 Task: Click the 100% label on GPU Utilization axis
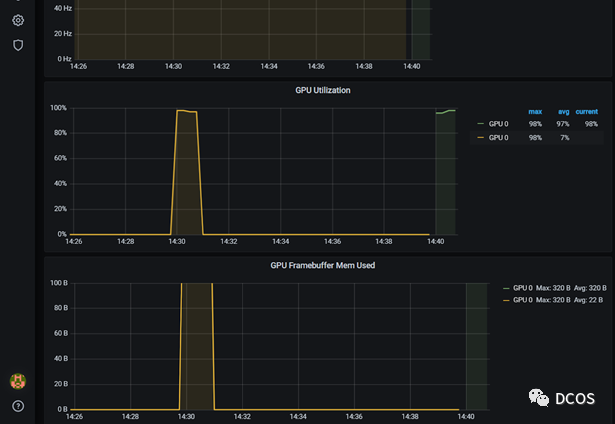(58, 108)
